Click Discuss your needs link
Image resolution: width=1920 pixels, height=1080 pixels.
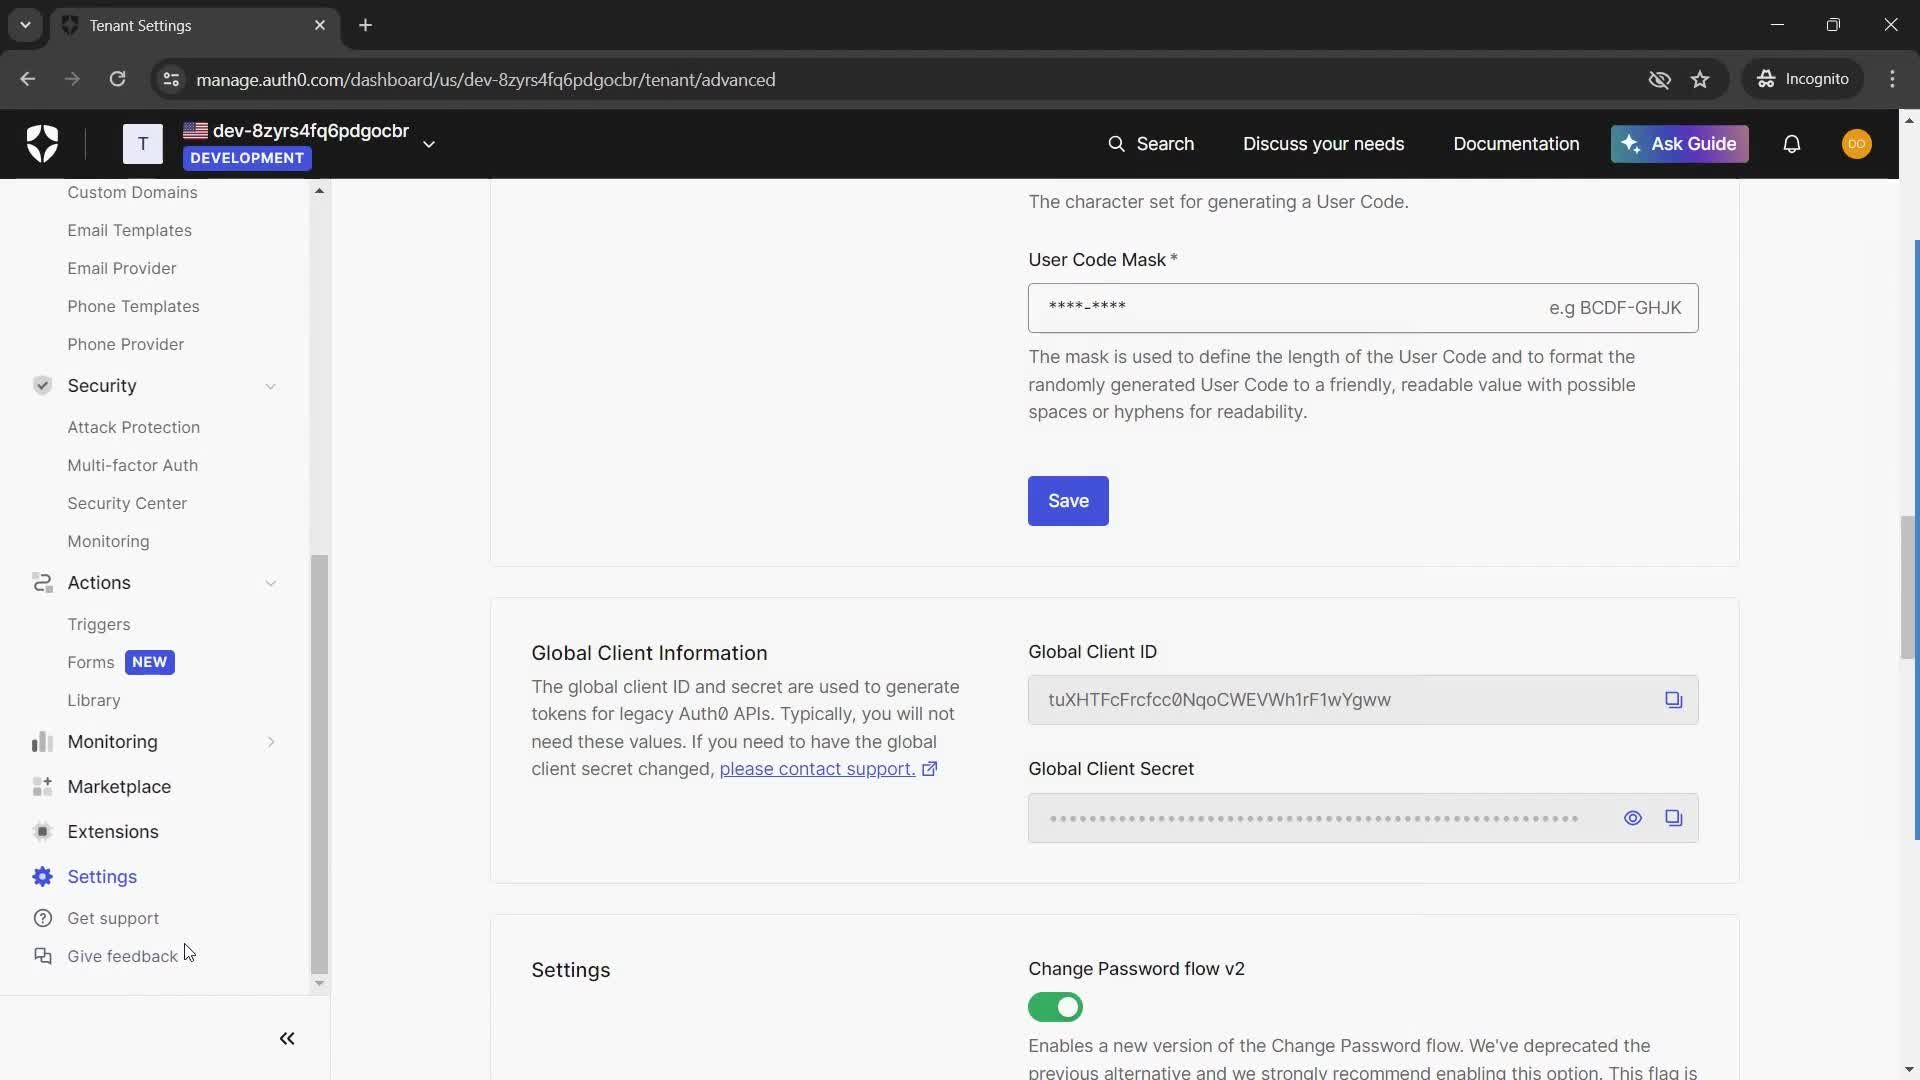click(x=1323, y=144)
